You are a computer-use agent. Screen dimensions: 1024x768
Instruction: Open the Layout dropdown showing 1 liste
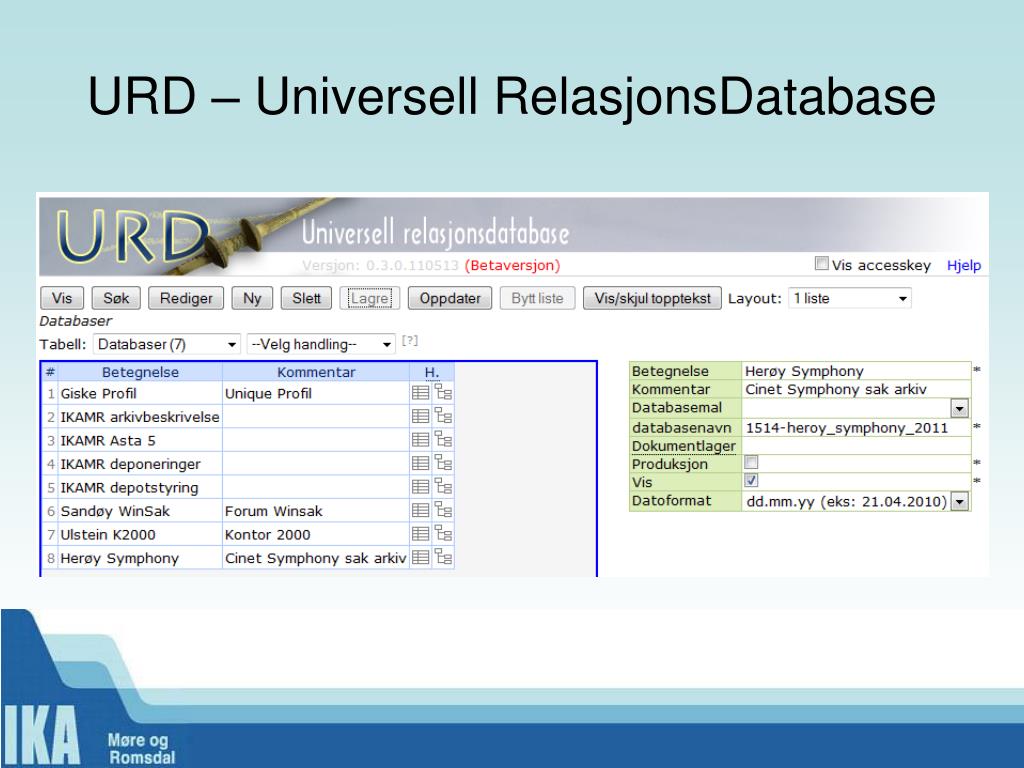[x=850, y=298]
